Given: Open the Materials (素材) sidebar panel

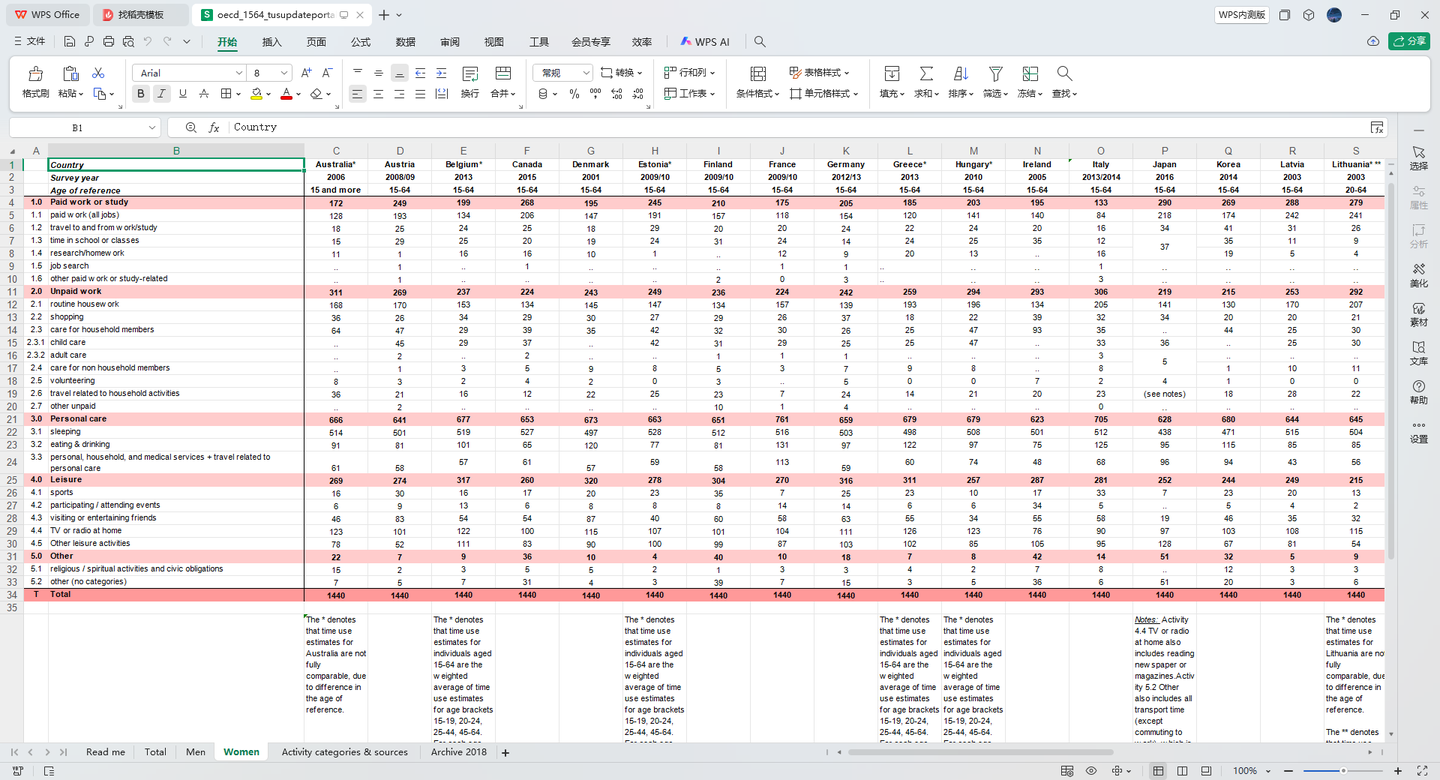Looking at the screenshot, I should click(1419, 313).
